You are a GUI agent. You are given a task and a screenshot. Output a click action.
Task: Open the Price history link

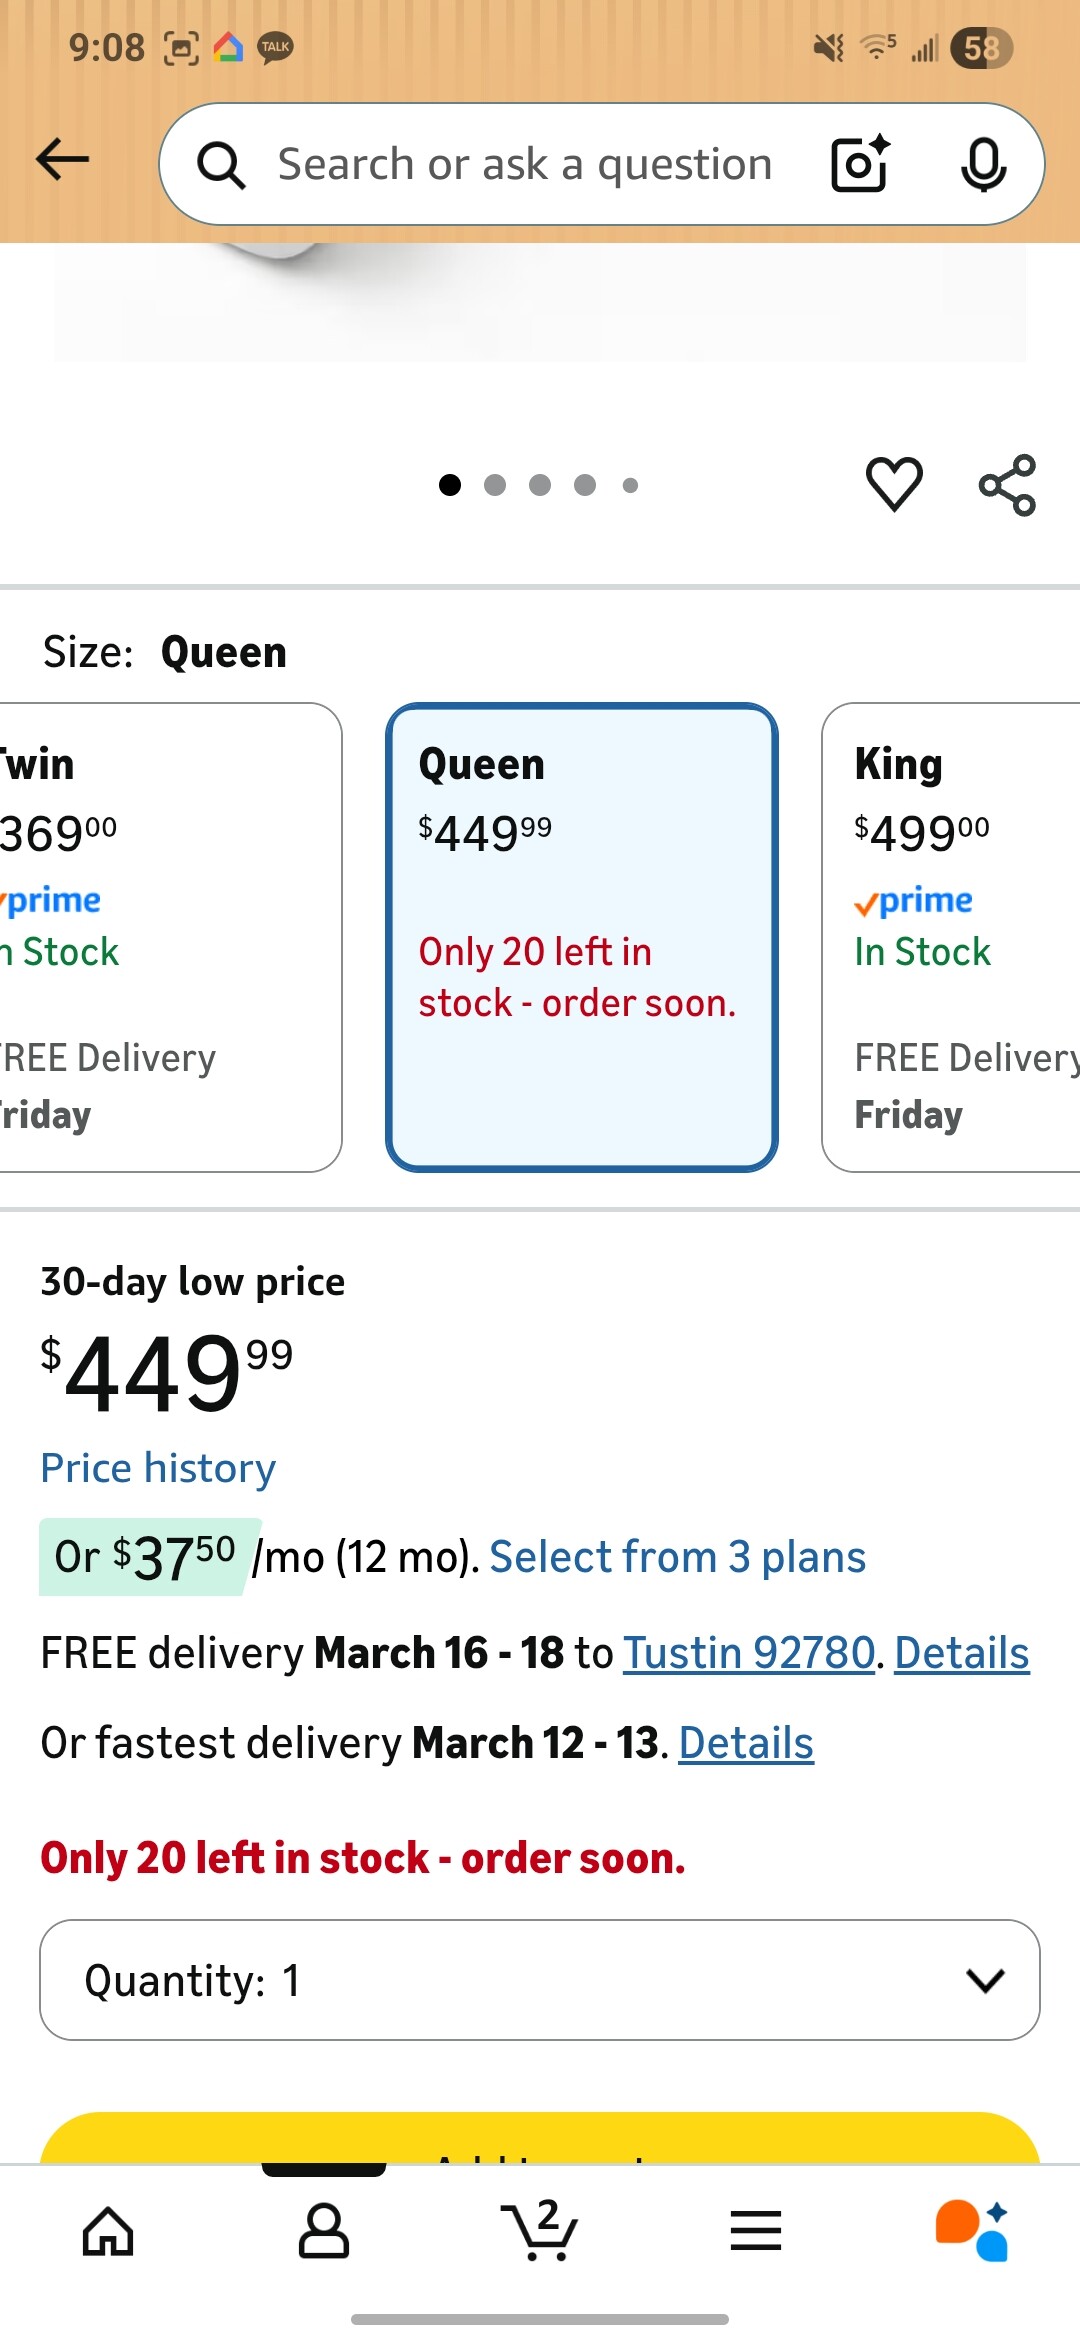click(158, 1468)
